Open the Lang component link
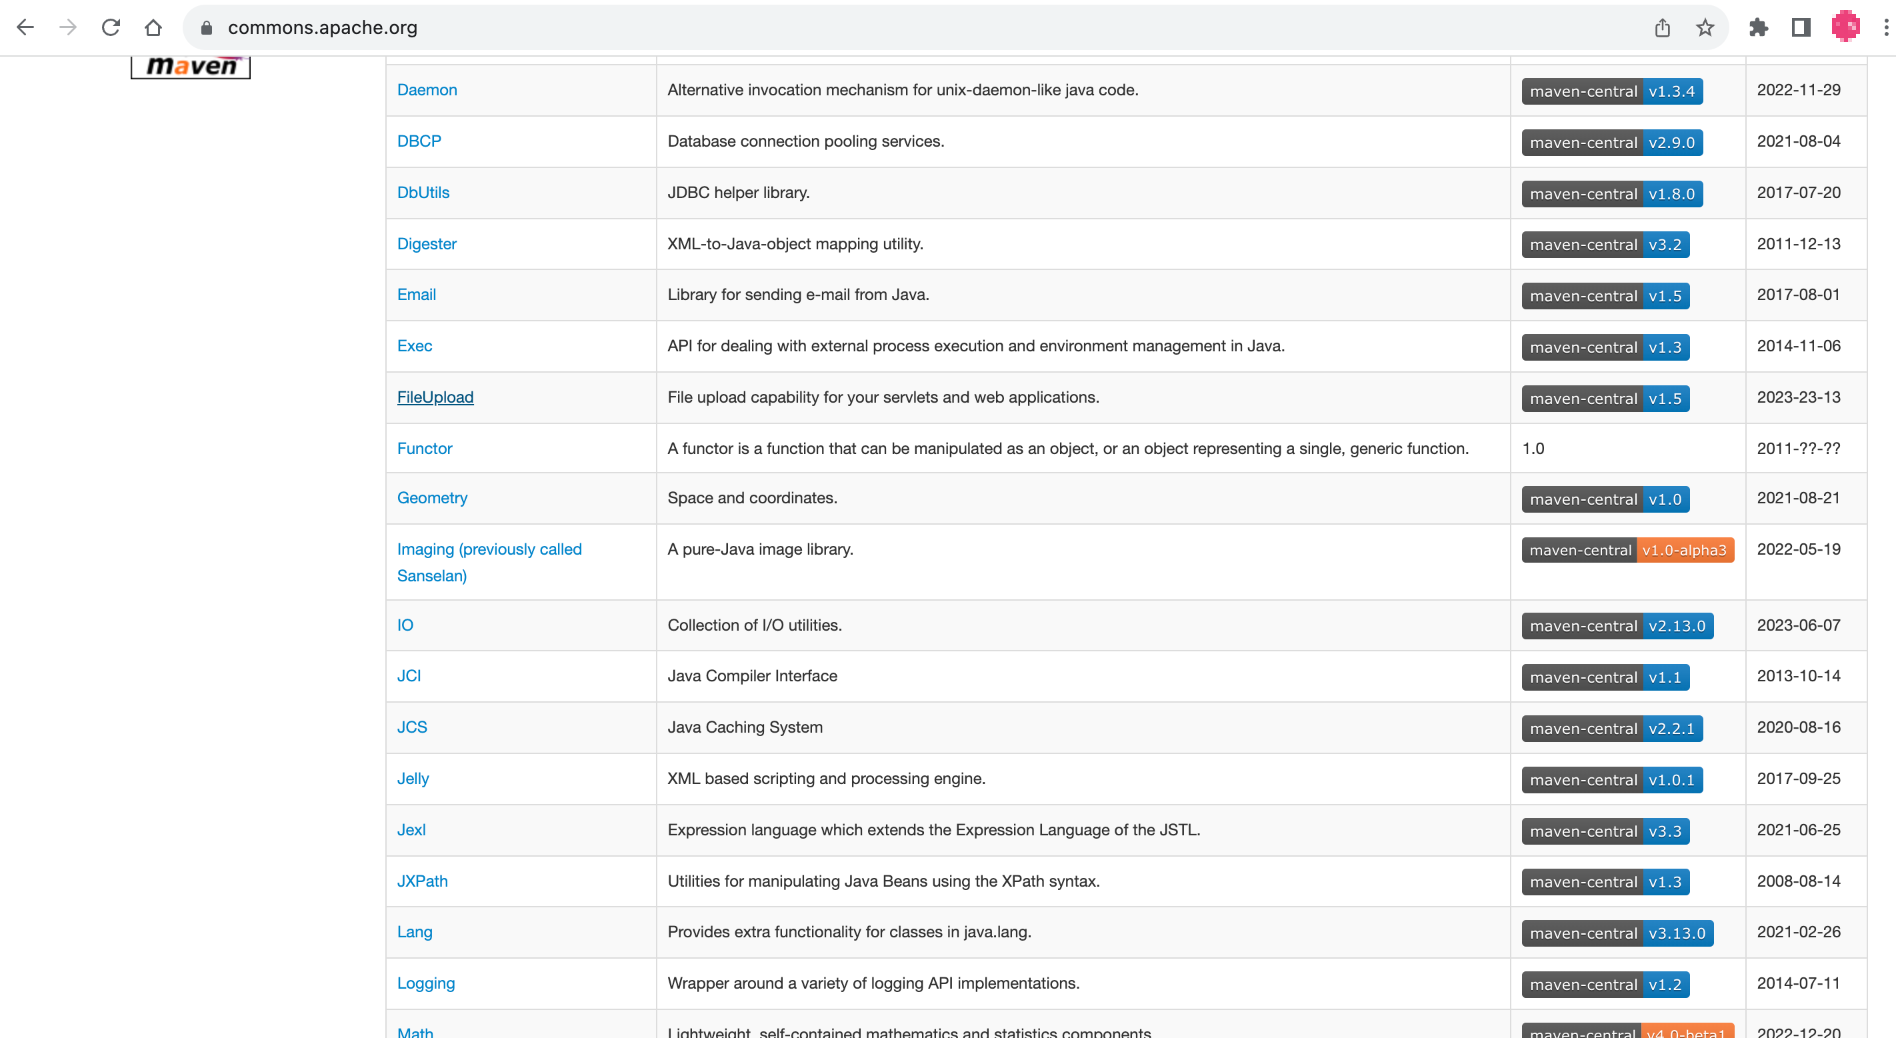1896x1038 pixels. click(415, 932)
